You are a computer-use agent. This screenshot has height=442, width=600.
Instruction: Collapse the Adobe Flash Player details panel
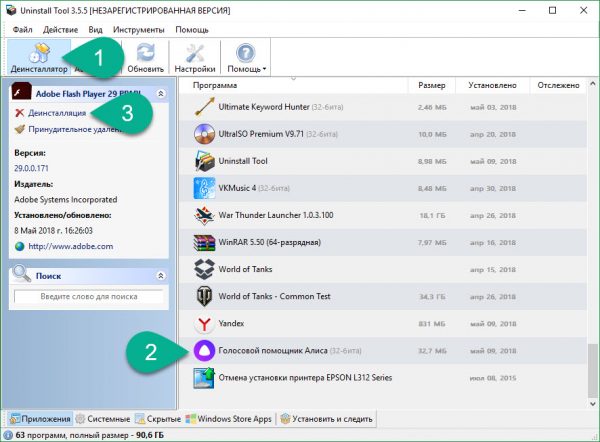[161, 93]
